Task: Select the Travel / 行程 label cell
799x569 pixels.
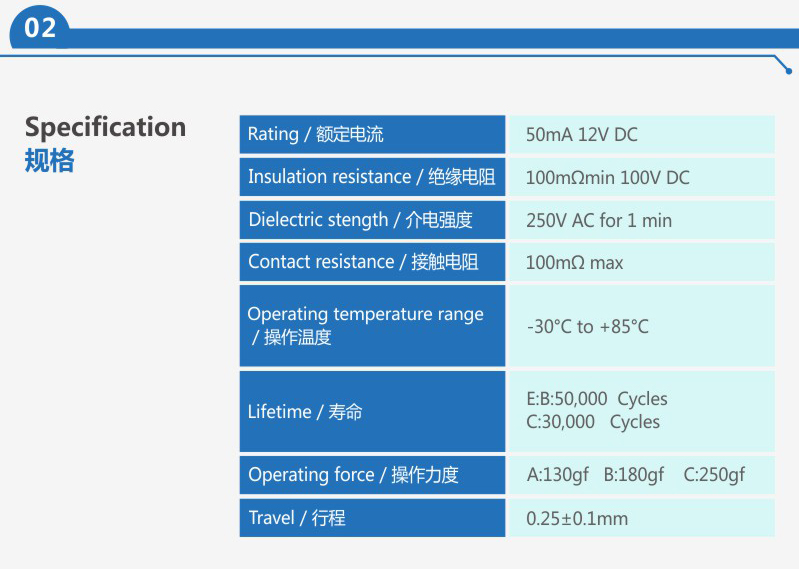Action: click(372, 518)
